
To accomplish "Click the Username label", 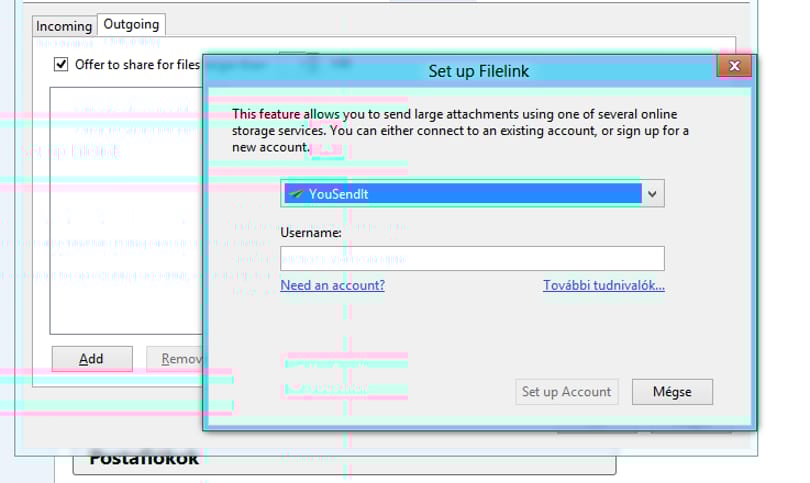I will 311,233.
